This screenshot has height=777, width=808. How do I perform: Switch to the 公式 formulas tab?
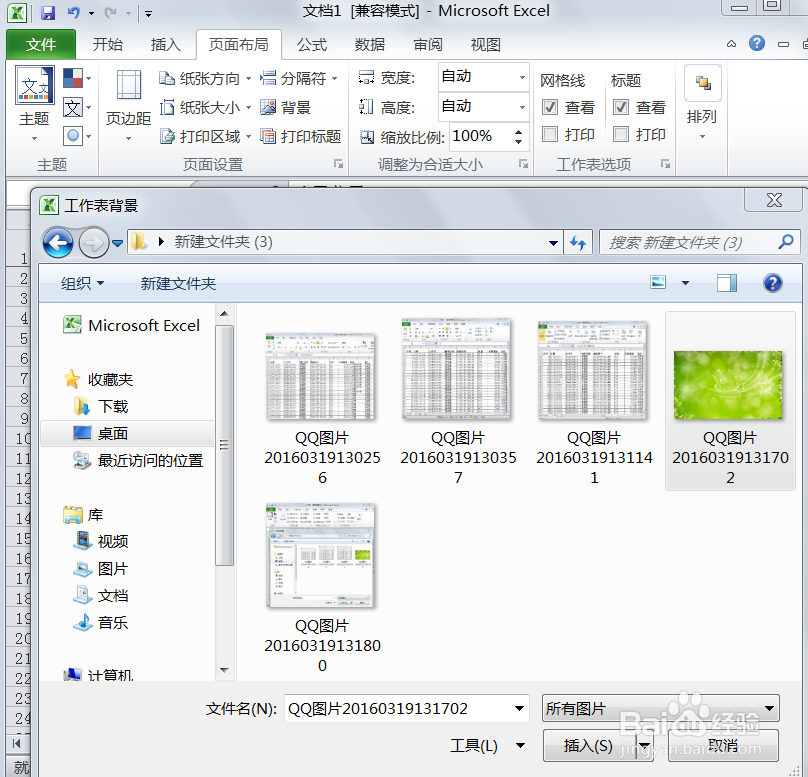[x=312, y=44]
